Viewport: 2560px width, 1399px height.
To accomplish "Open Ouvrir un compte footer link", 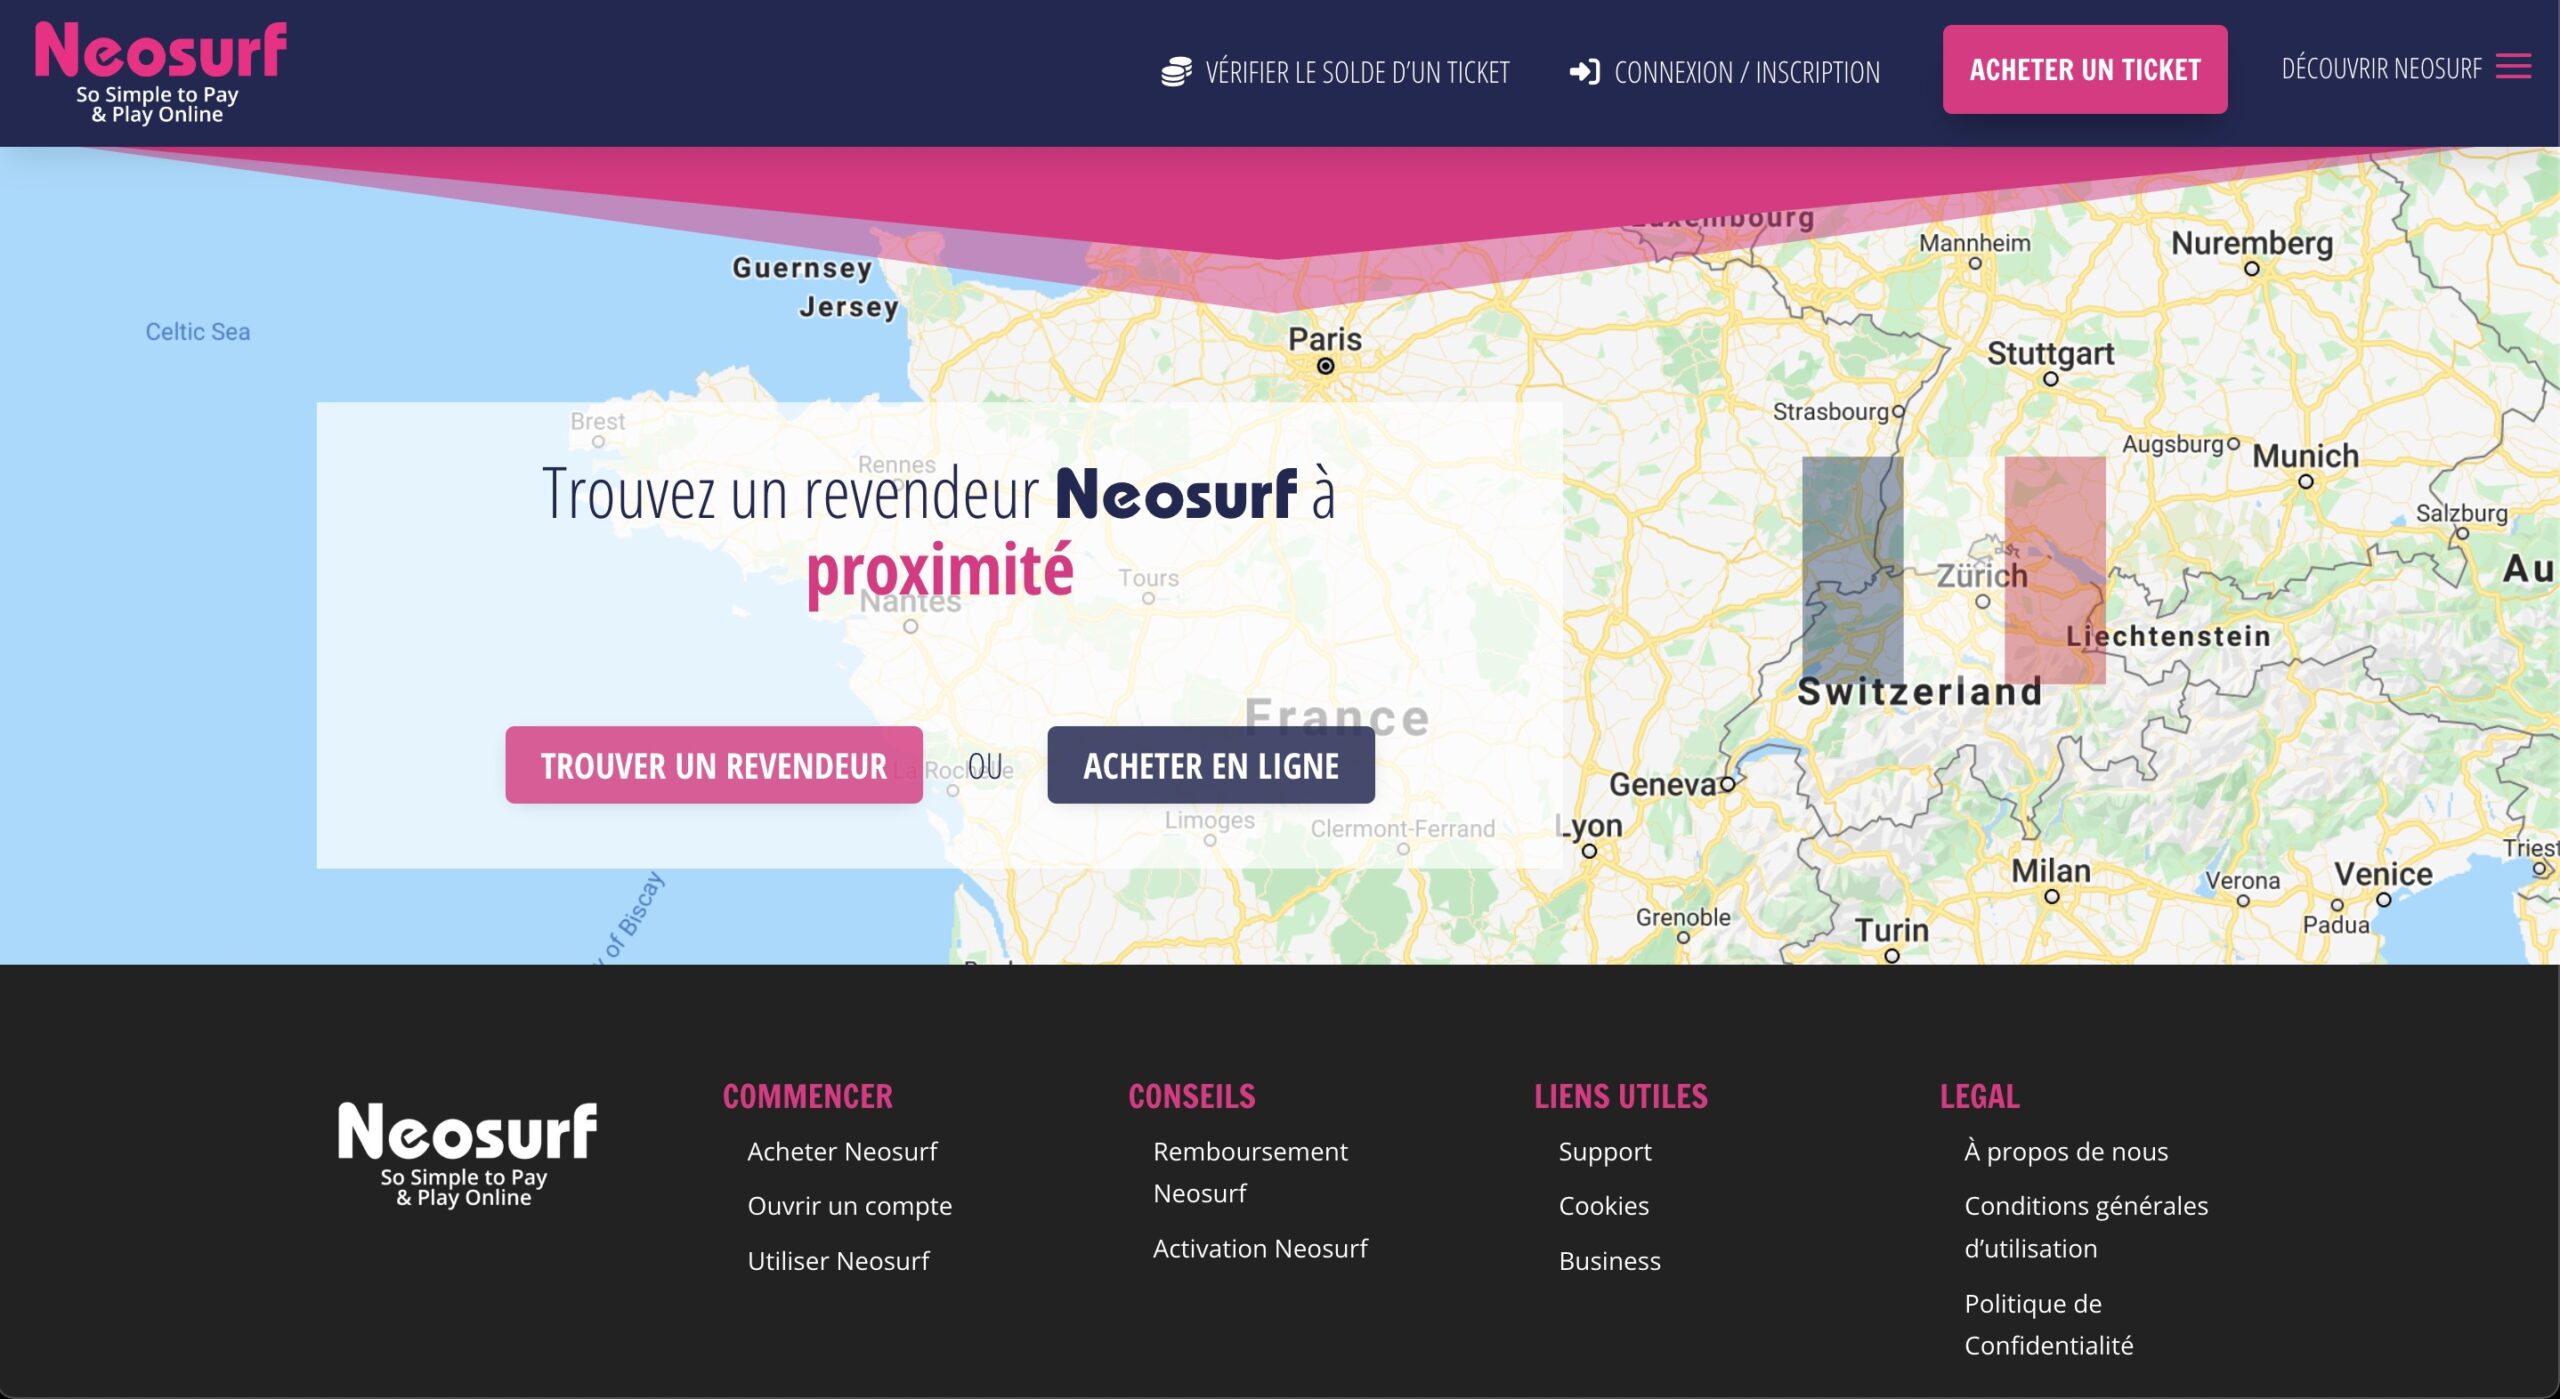I will tap(850, 1206).
